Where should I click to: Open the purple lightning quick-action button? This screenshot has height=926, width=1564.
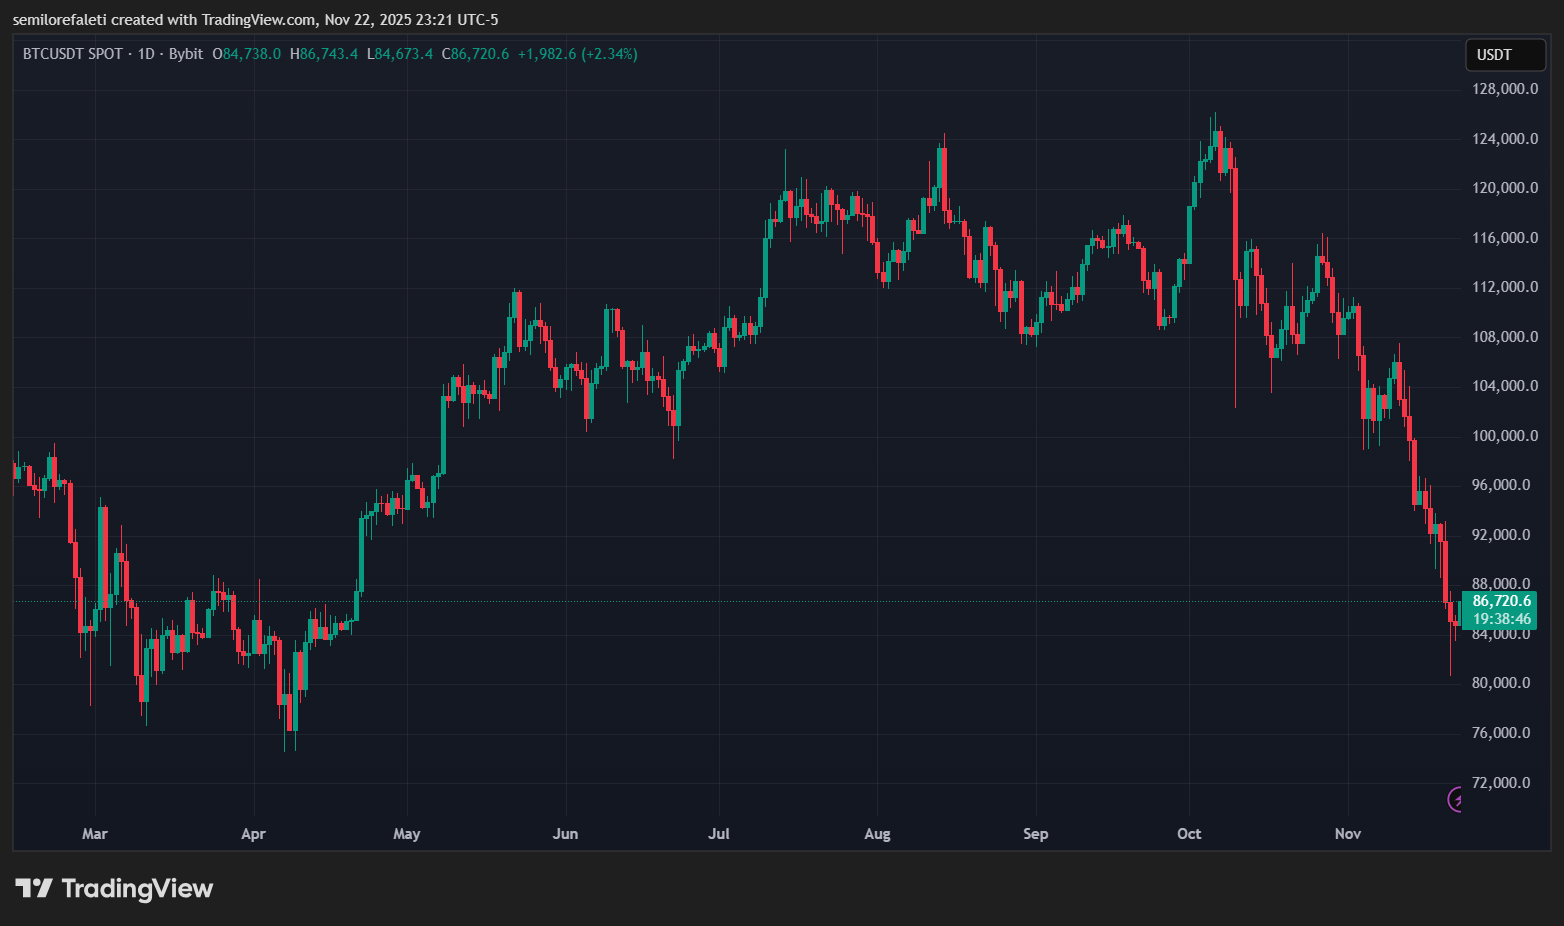coord(1456,801)
